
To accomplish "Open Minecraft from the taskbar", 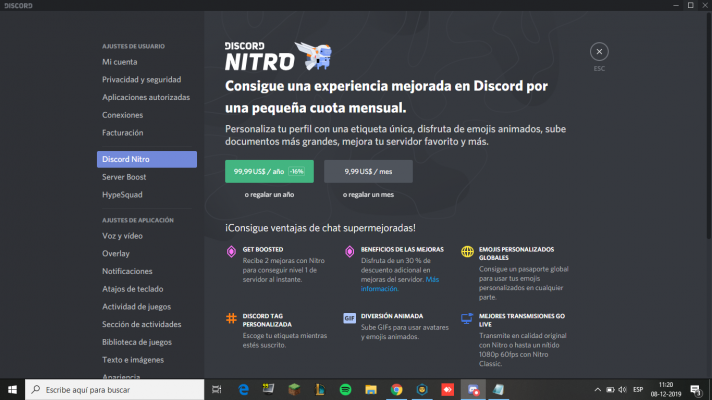I will tap(294, 390).
